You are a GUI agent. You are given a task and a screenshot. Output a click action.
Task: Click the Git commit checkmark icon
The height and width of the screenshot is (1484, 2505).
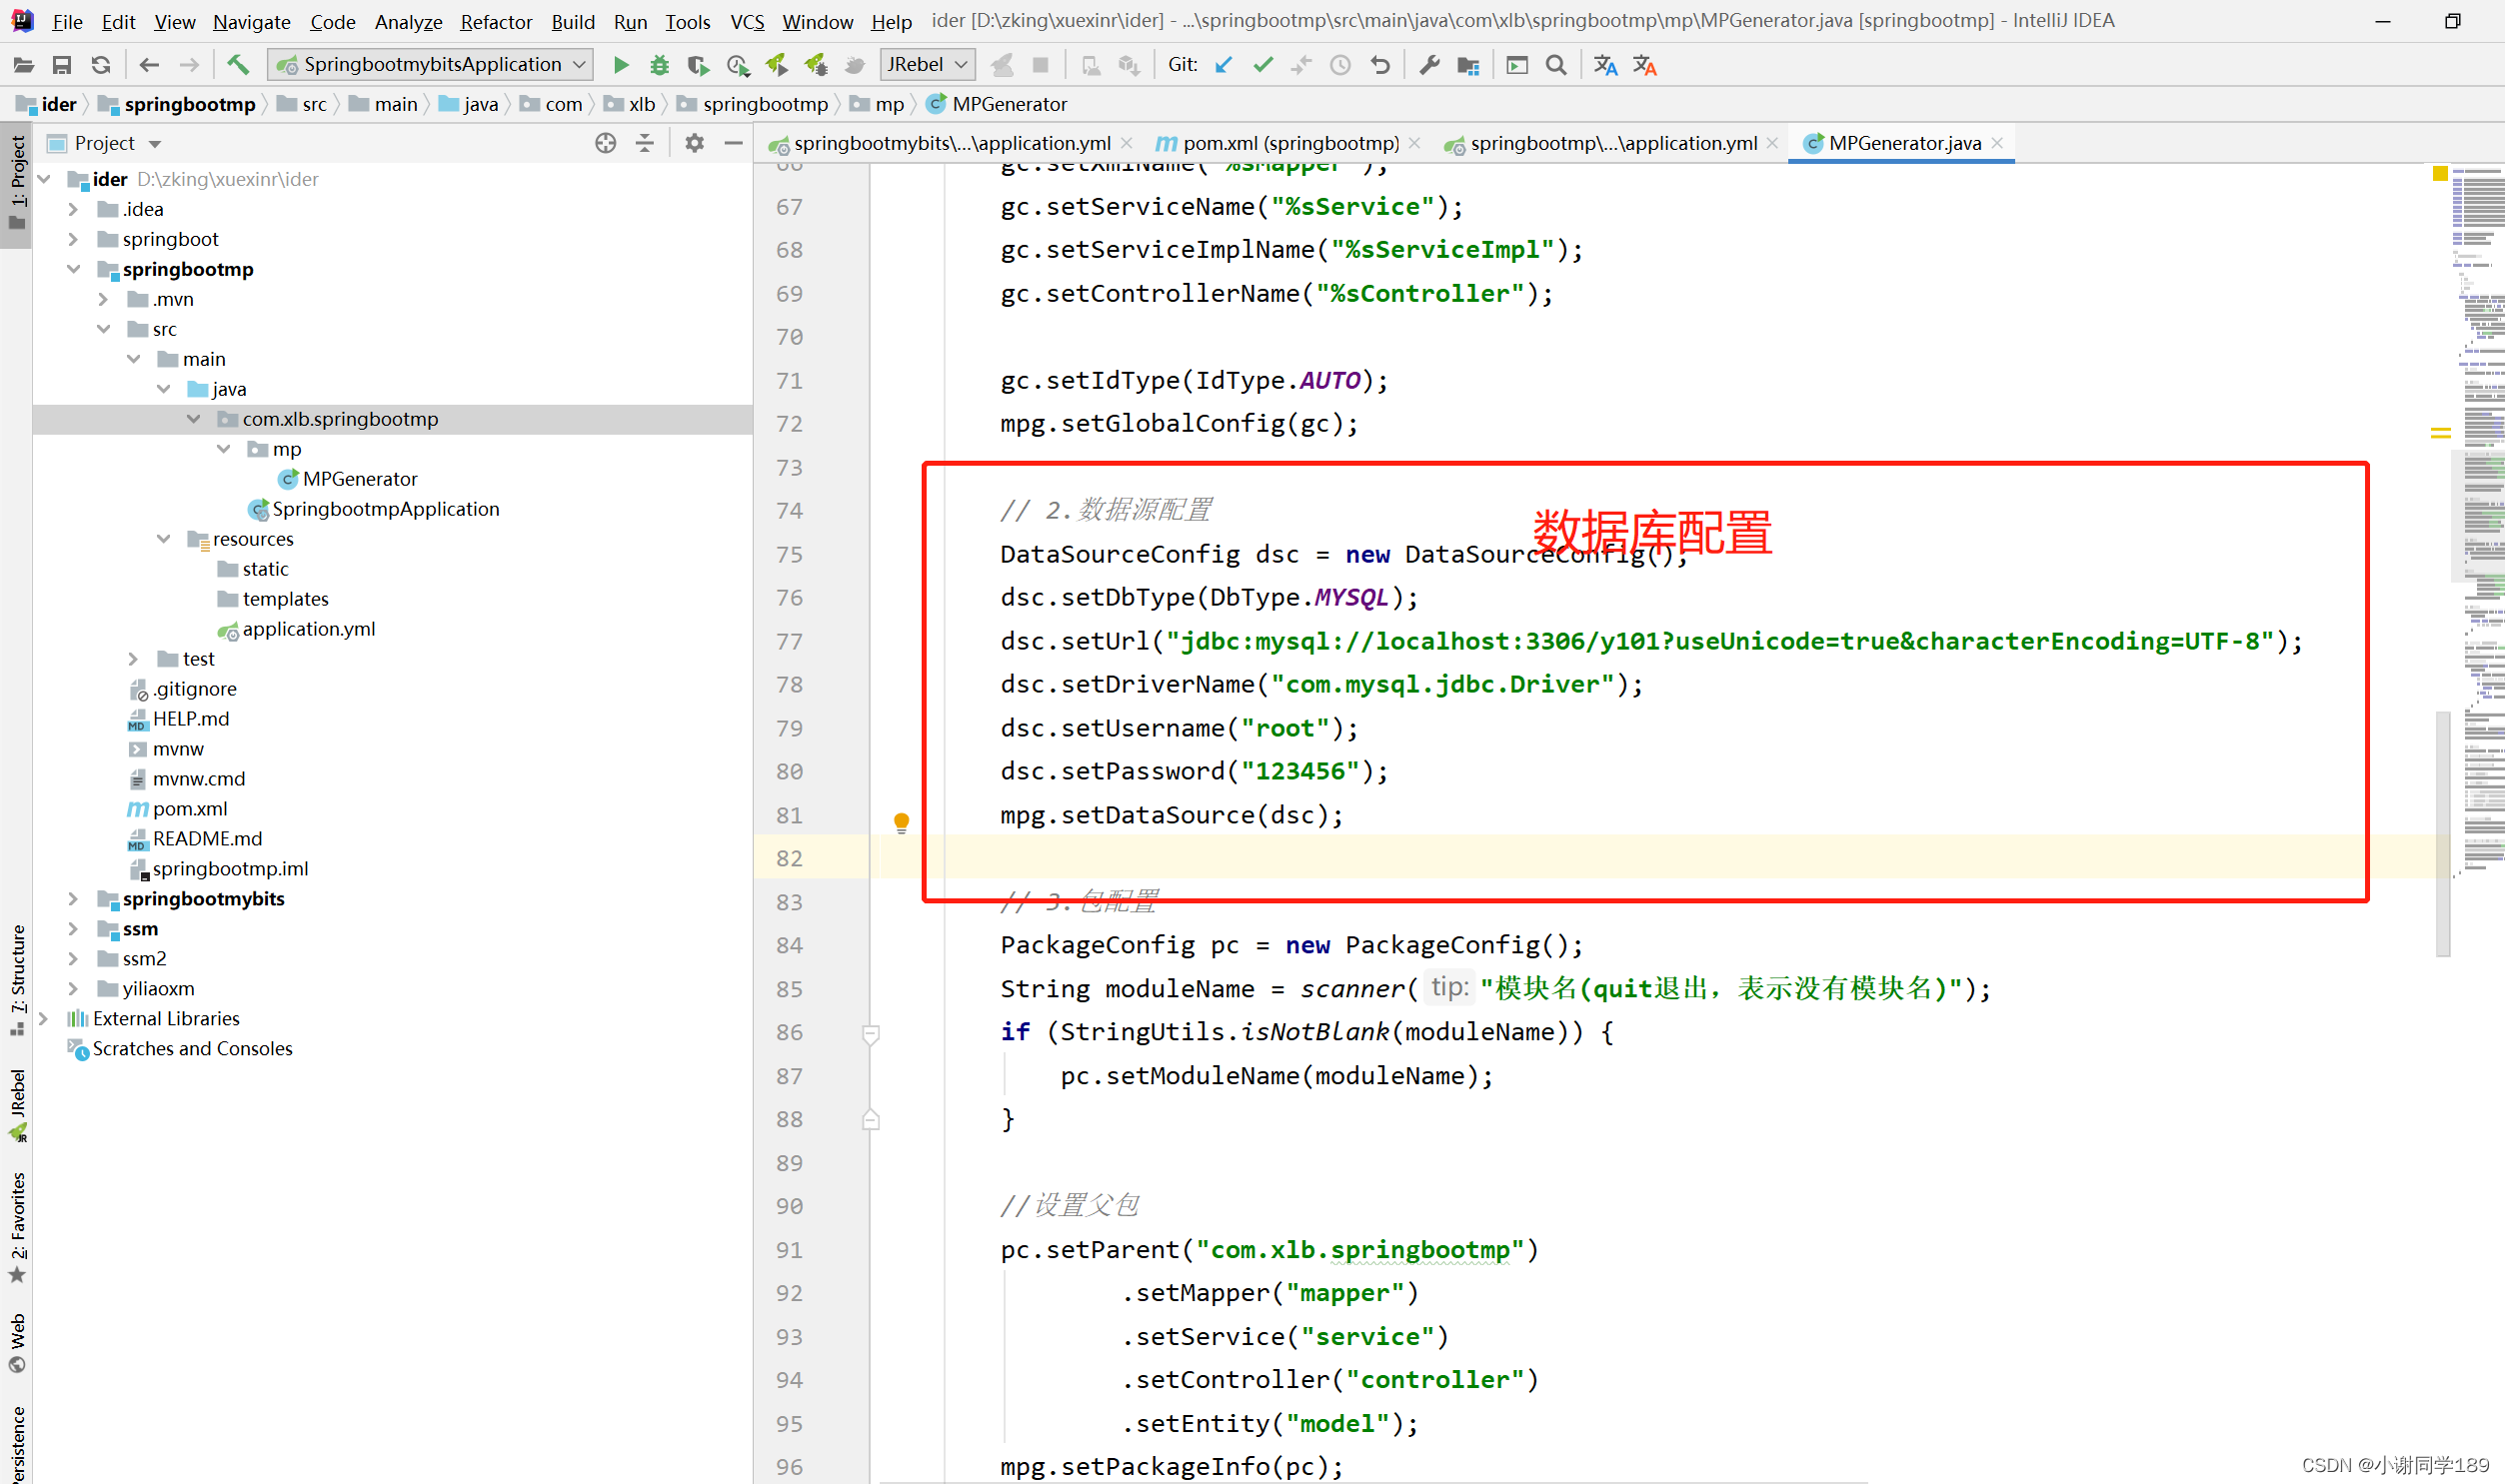click(x=1263, y=65)
